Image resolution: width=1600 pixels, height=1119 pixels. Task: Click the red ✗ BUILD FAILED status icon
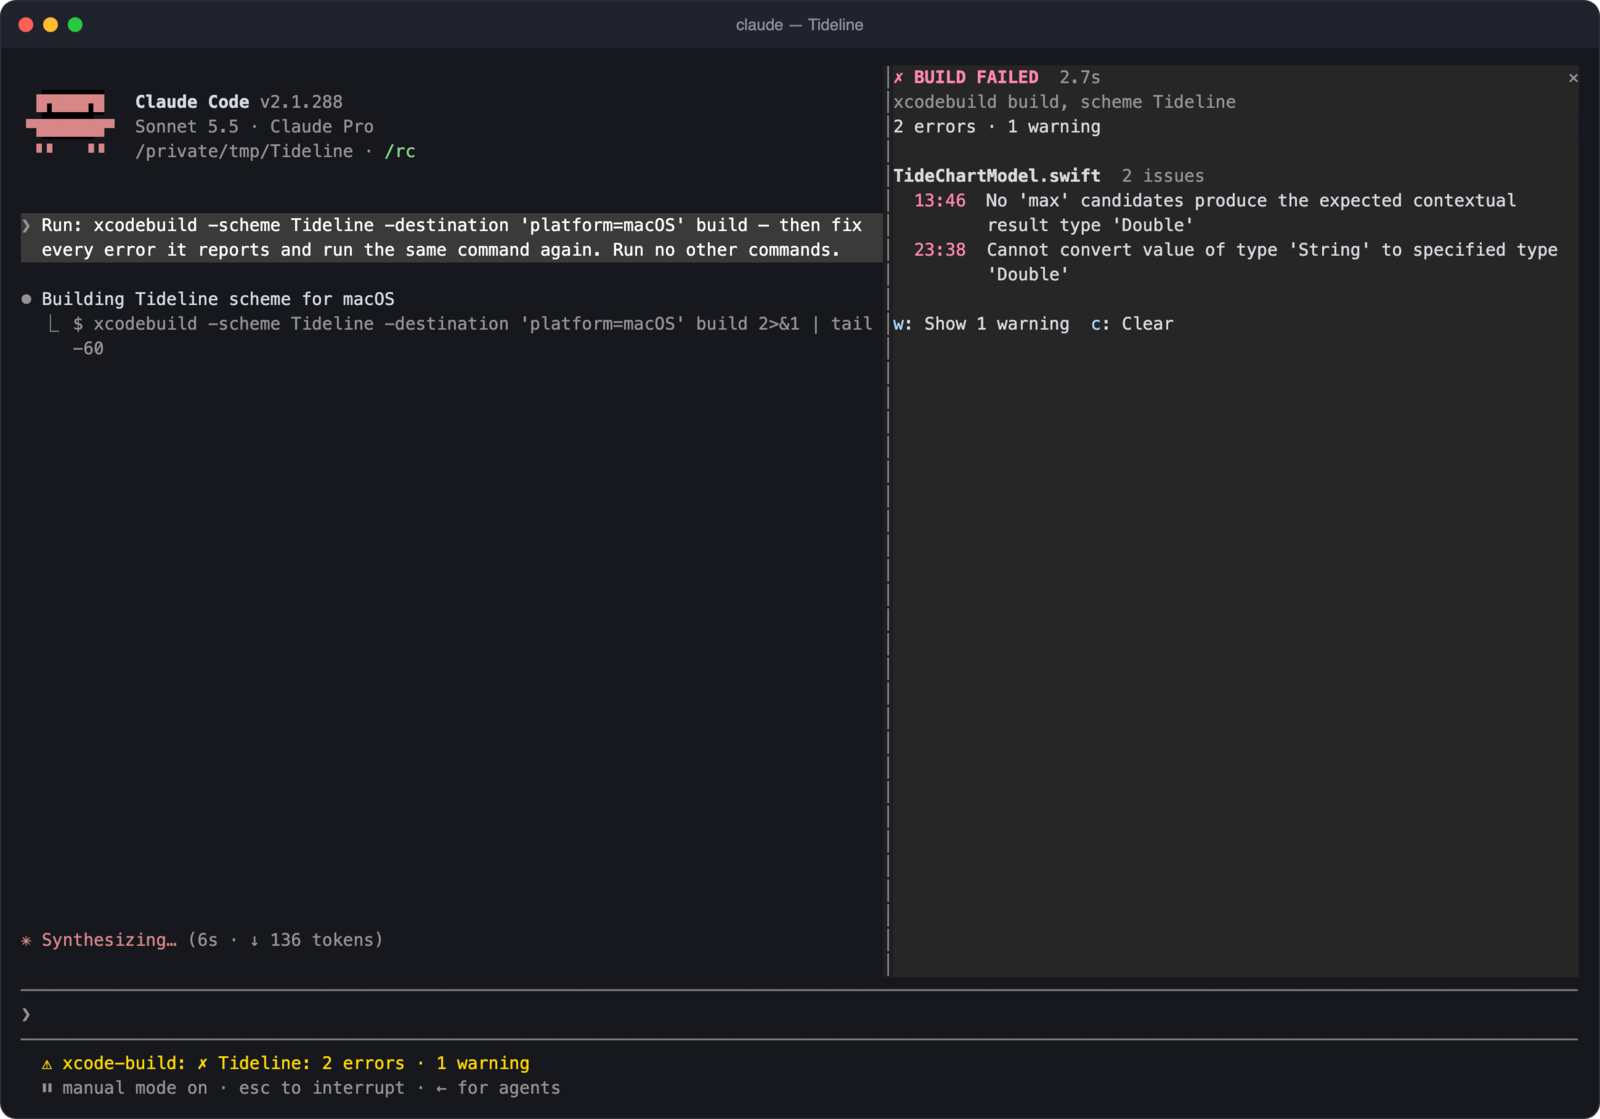[x=898, y=77]
